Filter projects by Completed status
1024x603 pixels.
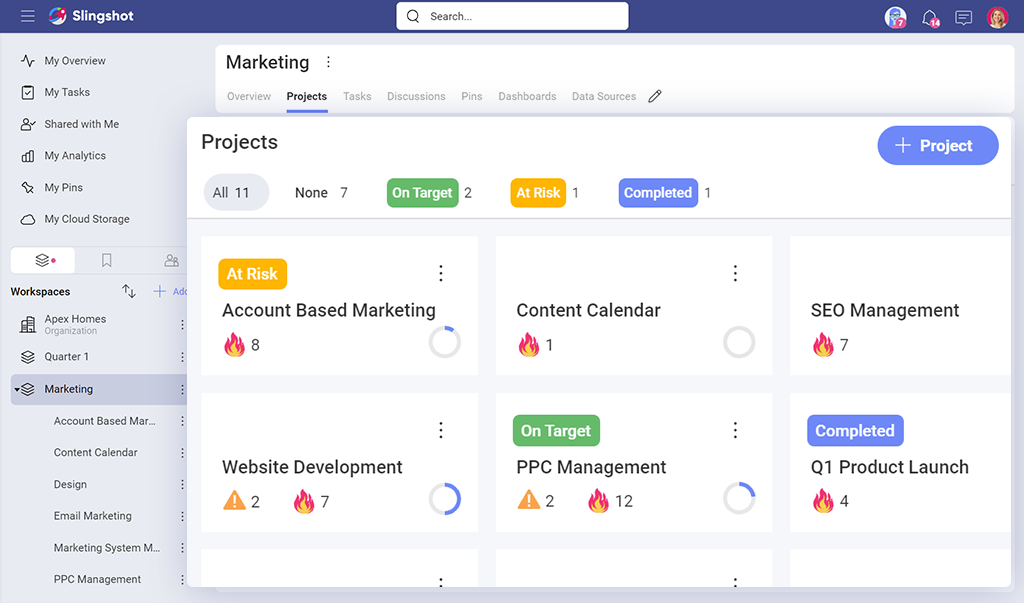point(657,193)
